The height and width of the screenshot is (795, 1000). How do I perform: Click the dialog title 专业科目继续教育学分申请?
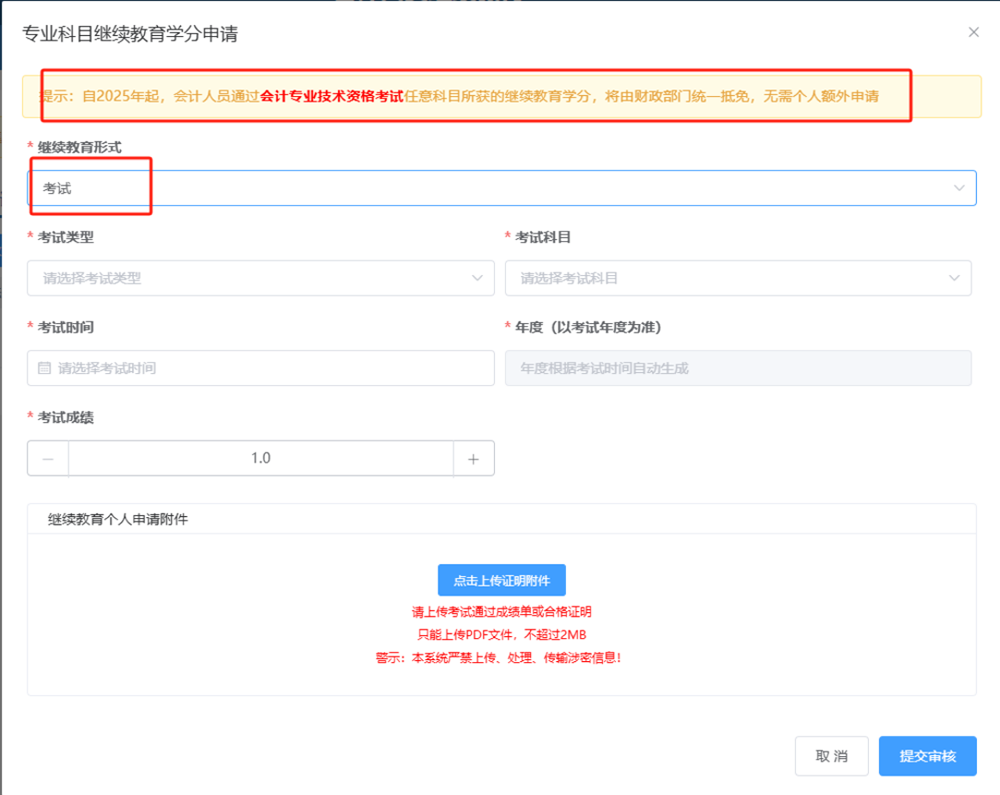130,34
